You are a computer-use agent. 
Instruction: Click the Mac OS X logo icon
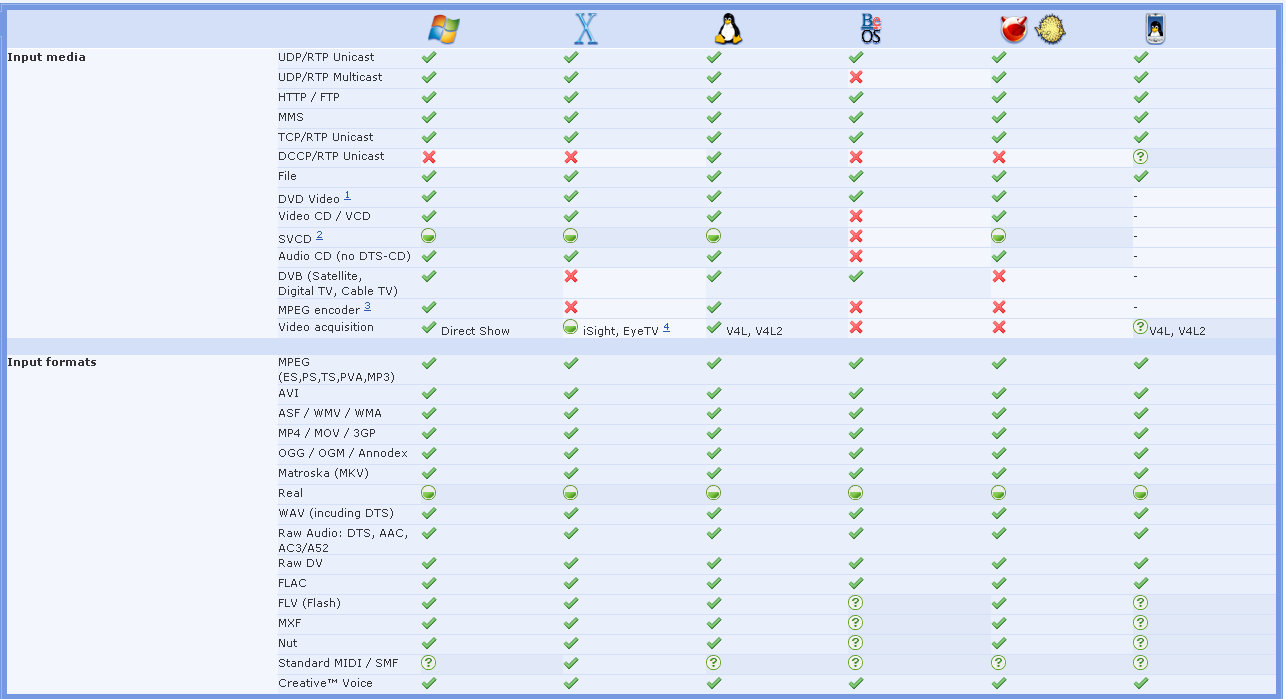pyautogui.click(x=585, y=29)
